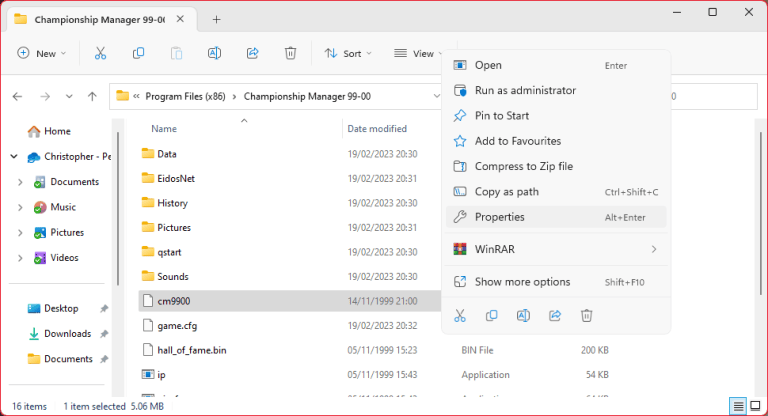The image size is (768, 416).
Task: Open recent locations dropdown arrow
Action: pos(69,97)
